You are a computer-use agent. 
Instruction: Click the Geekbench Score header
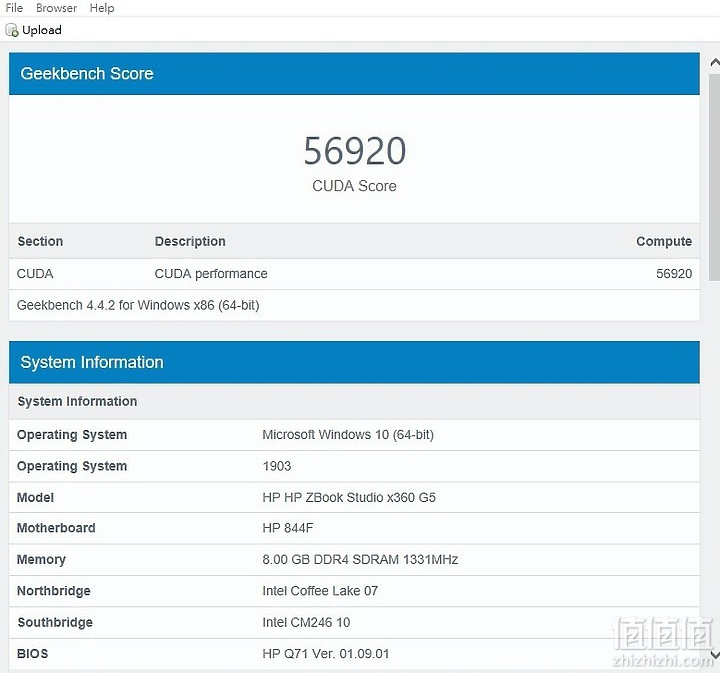[x=354, y=74]
